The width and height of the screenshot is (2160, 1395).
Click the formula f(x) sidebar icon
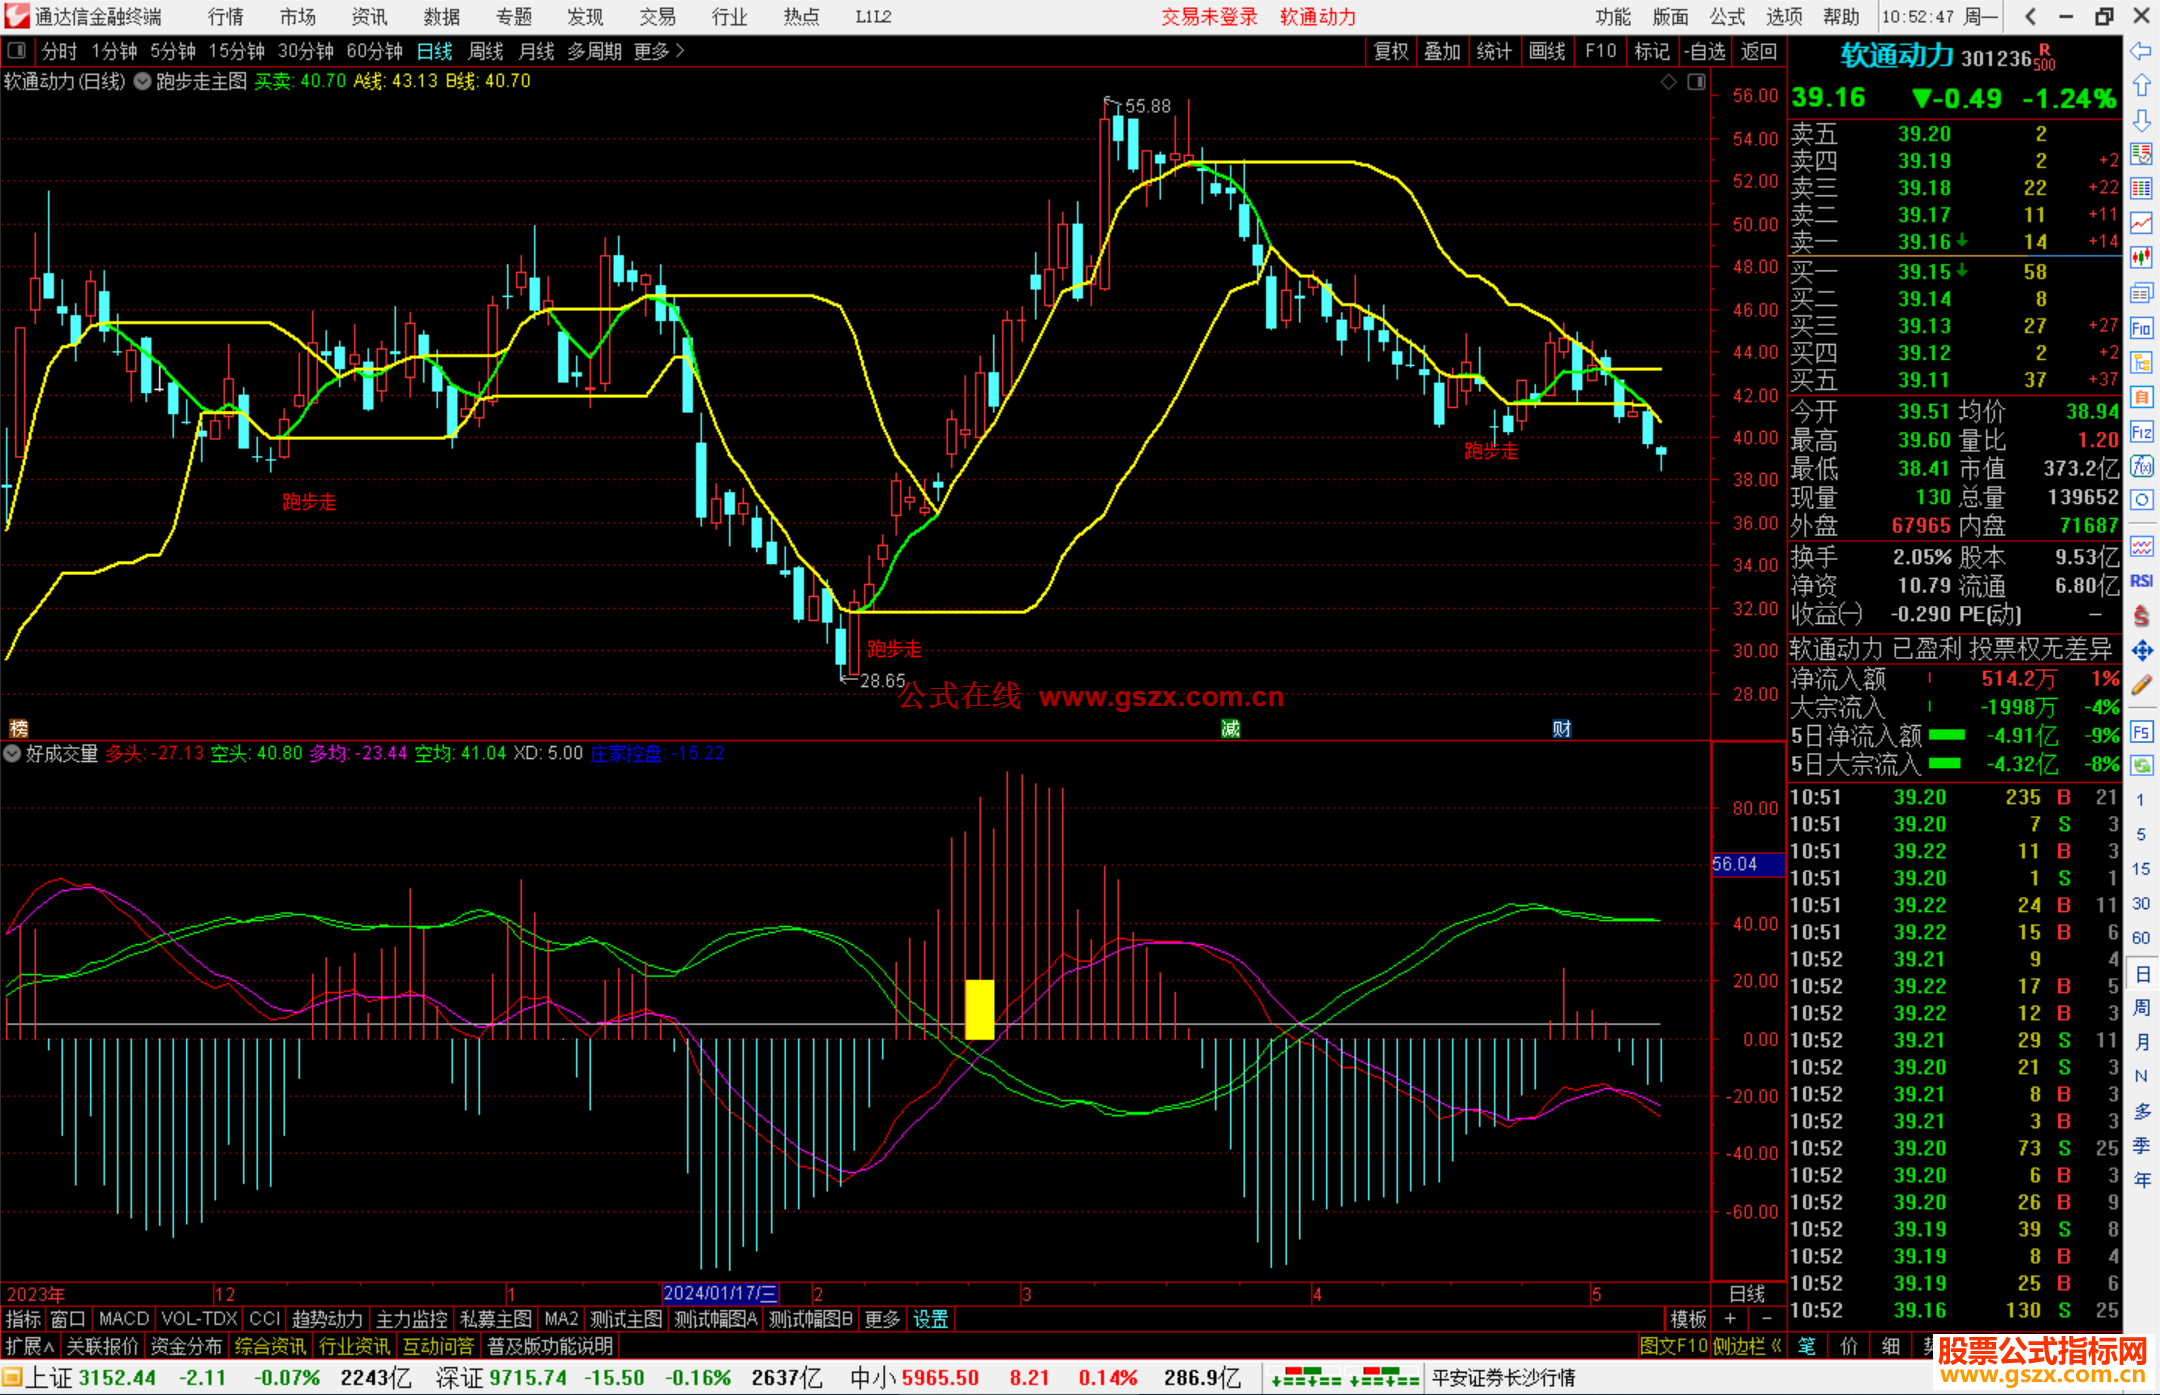[x=2141, y=466]
